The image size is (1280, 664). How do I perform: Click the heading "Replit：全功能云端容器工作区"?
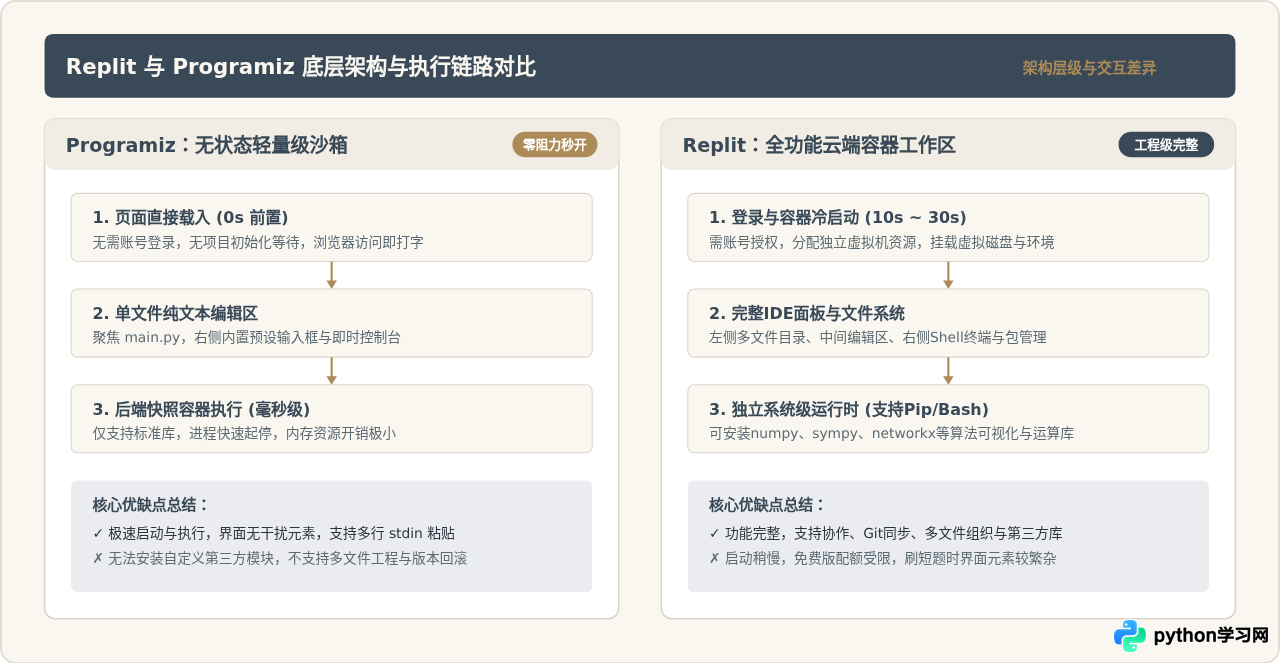click(x=819, y=145)
